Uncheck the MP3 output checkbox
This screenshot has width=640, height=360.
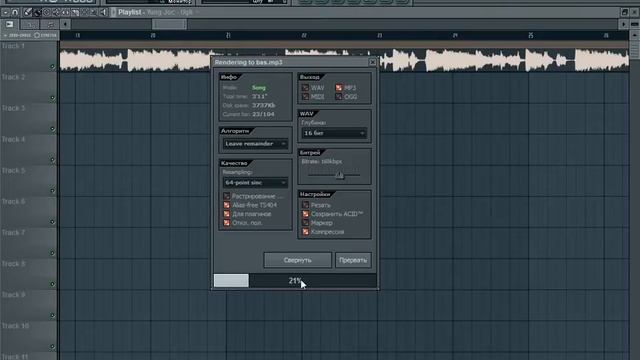click(x=338, y=88)
